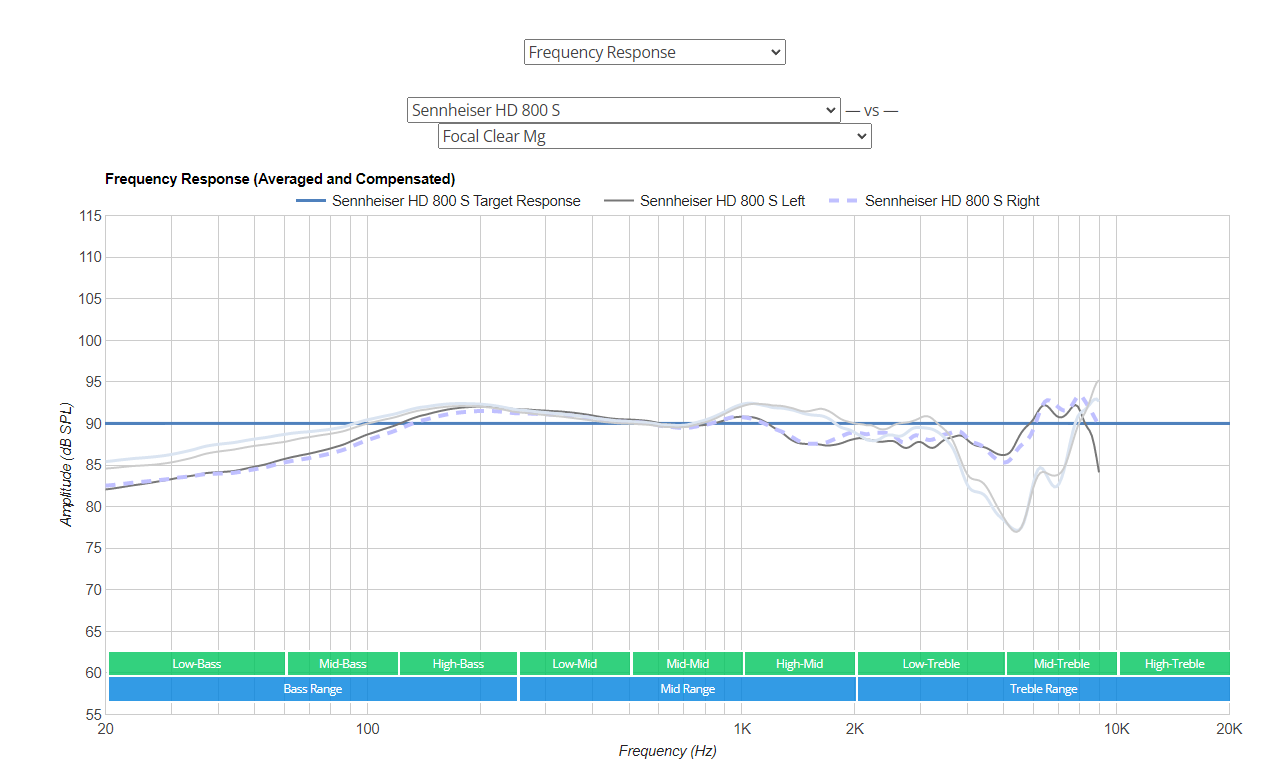Select the Low-Bass frequency band
This screenshot has height=772, width=1288.
coord(197,664)
